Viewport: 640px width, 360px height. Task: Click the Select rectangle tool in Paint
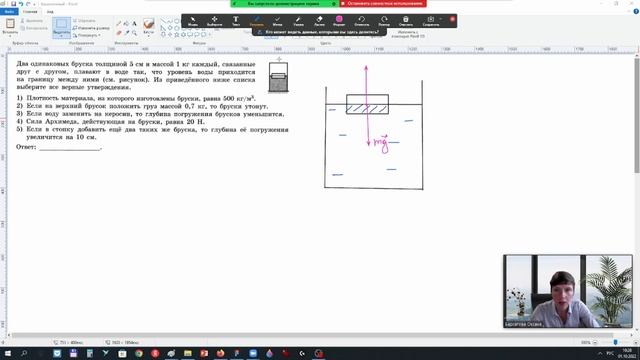point(62,24)
